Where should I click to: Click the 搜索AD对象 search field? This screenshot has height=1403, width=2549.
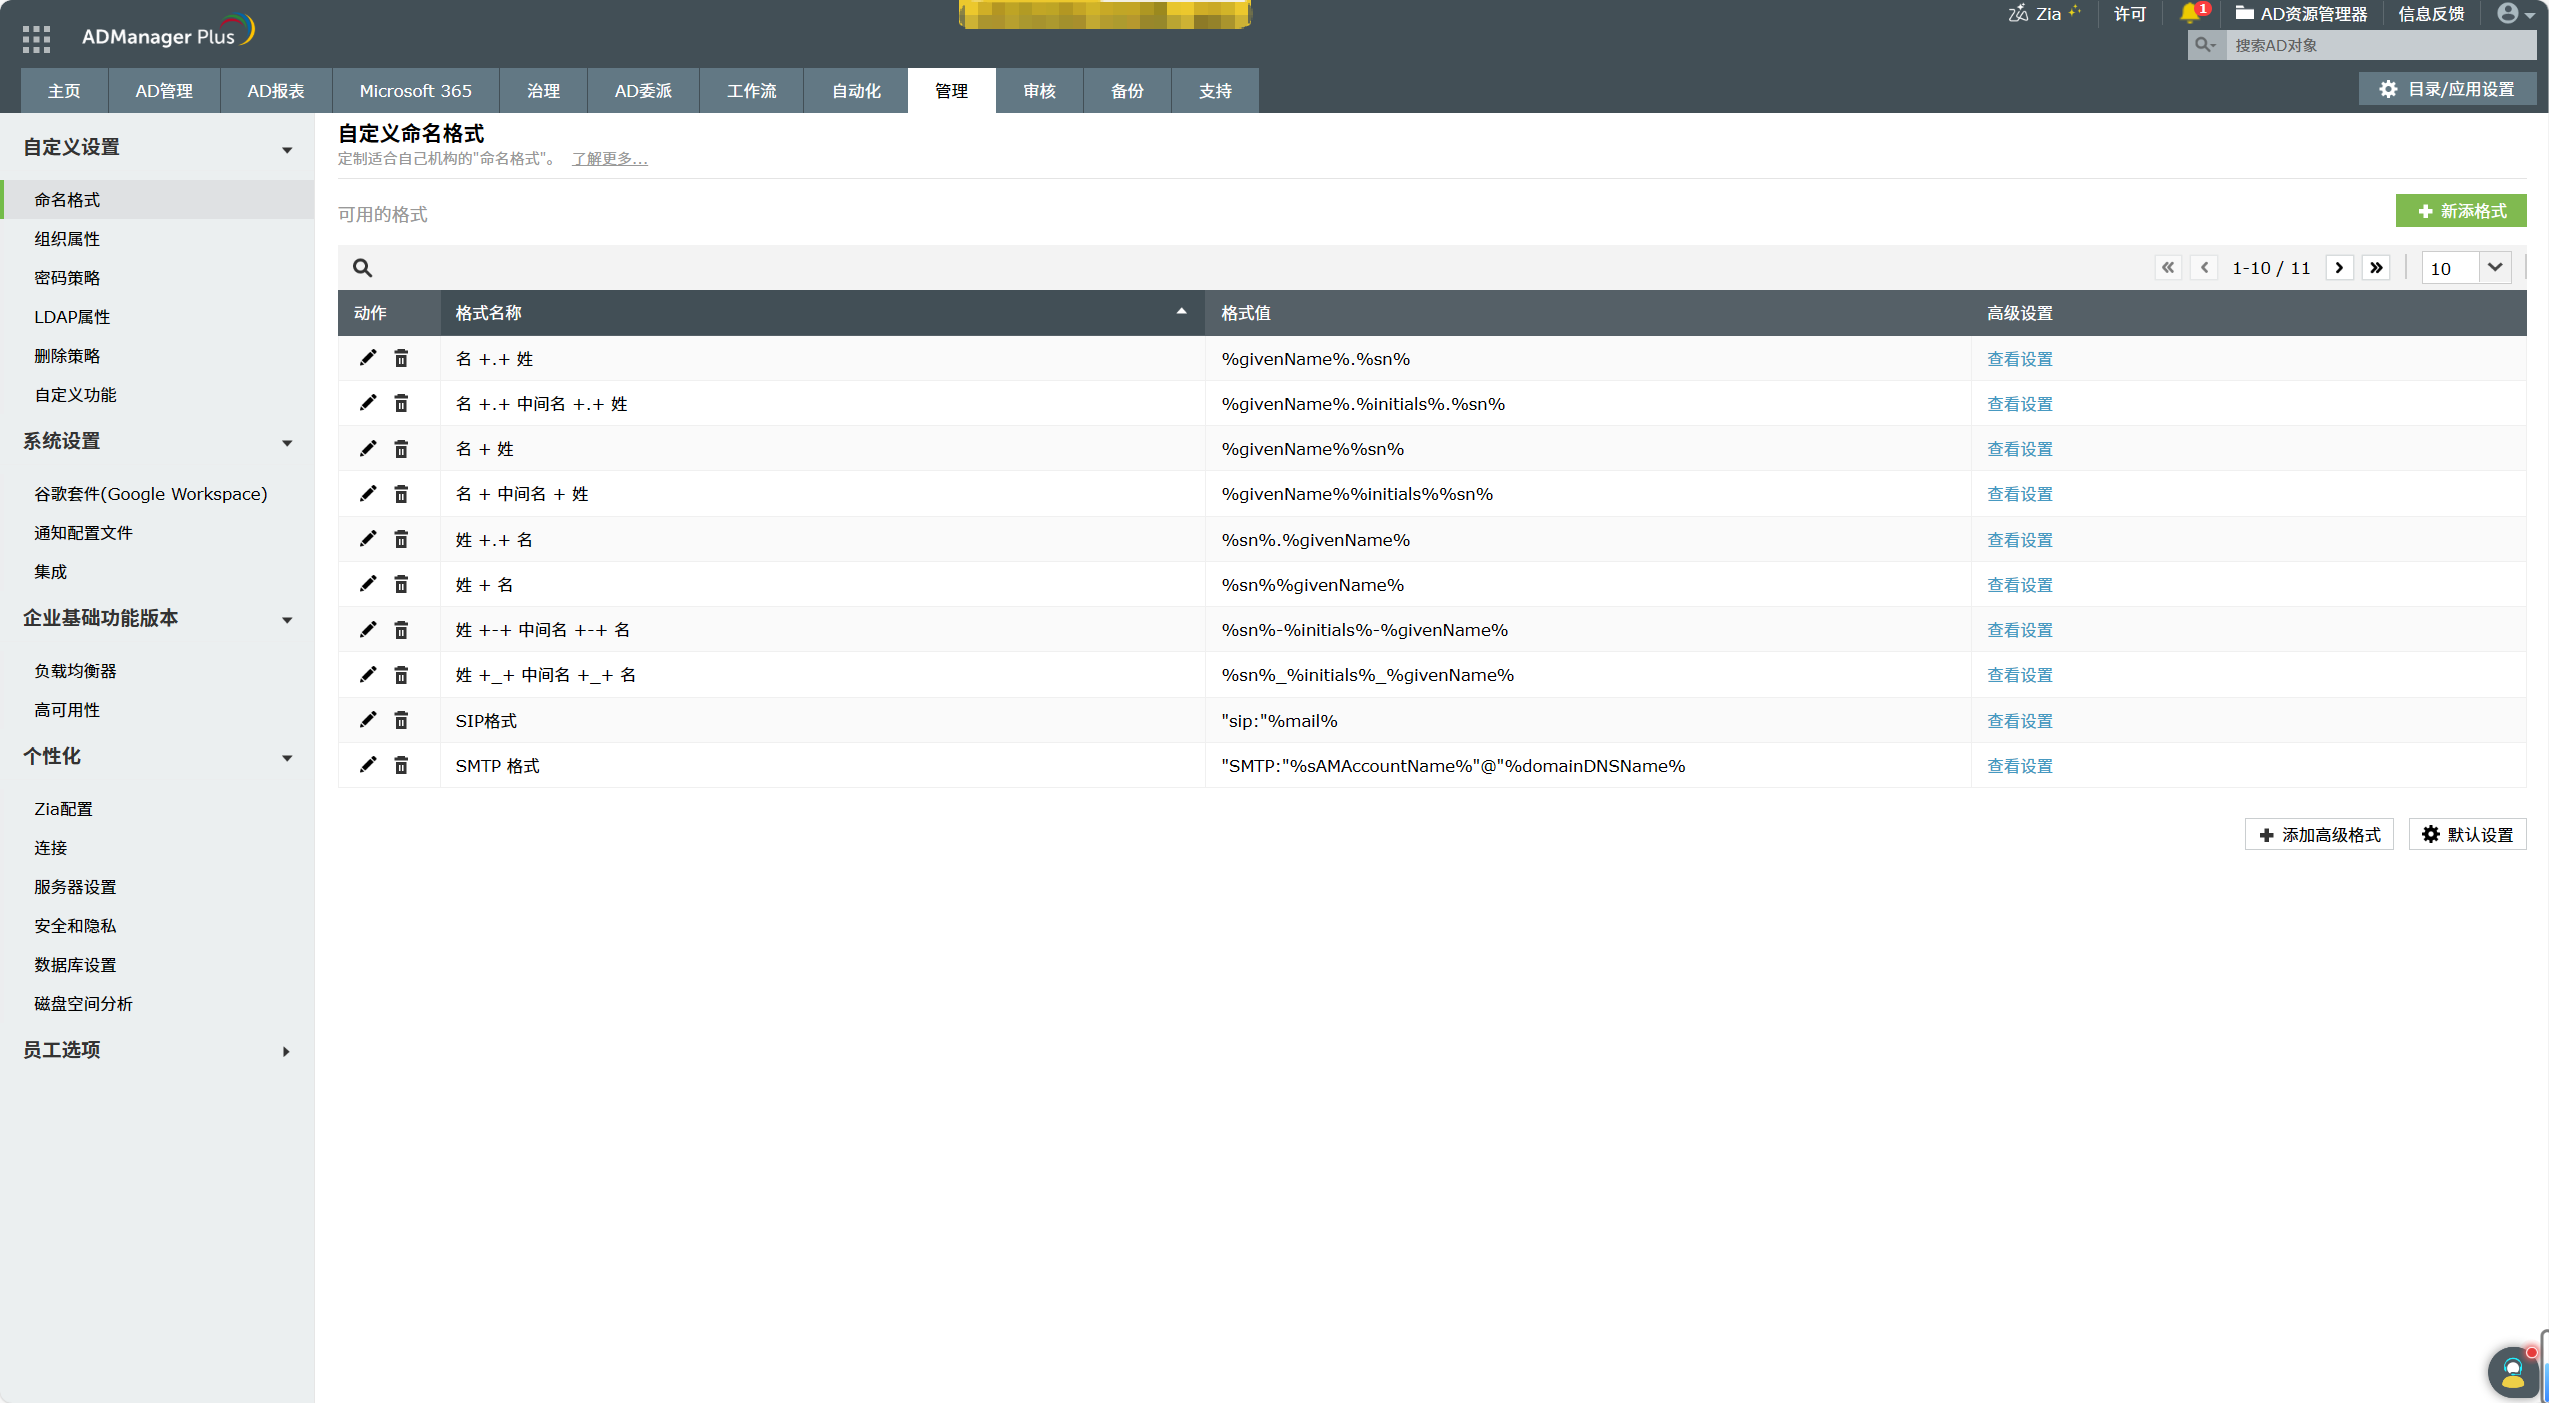click(x=2380, y=44)
